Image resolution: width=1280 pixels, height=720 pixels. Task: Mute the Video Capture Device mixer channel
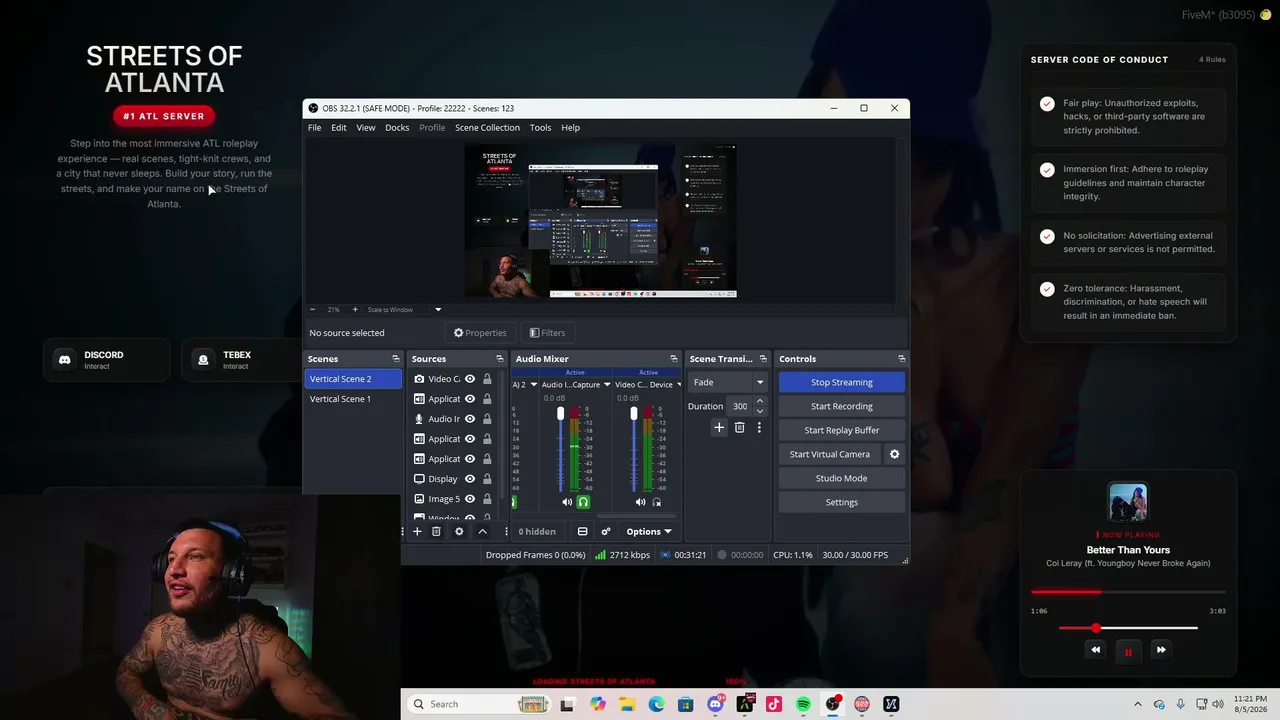coord(640,502)
